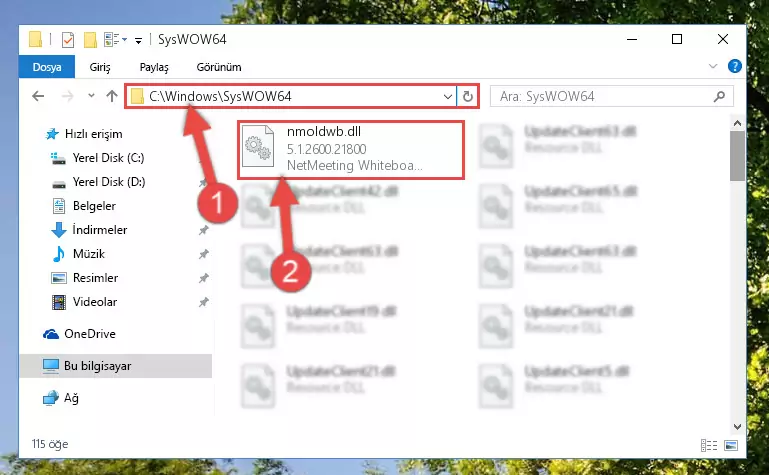
Task: Open Müzik folder in sidebar
Action: click(88, 254)
